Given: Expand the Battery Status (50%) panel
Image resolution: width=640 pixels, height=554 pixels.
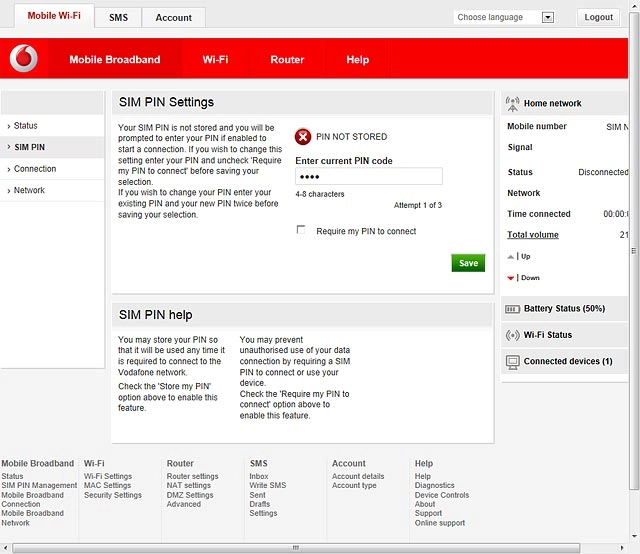Looking at the screenshot, I should coord(564,309).
